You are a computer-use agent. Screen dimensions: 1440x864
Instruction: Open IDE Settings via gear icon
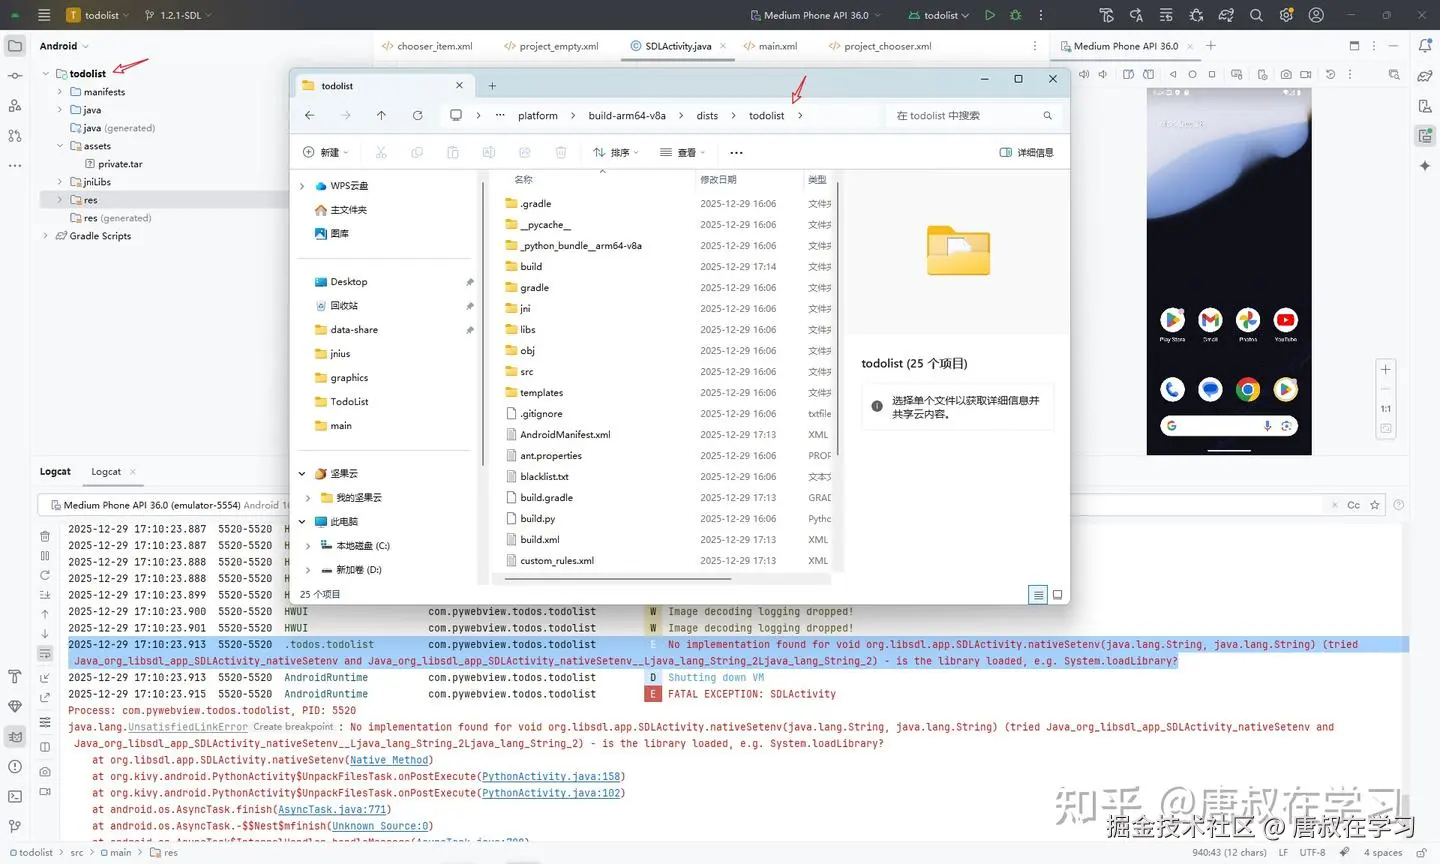coord(1287,15)
